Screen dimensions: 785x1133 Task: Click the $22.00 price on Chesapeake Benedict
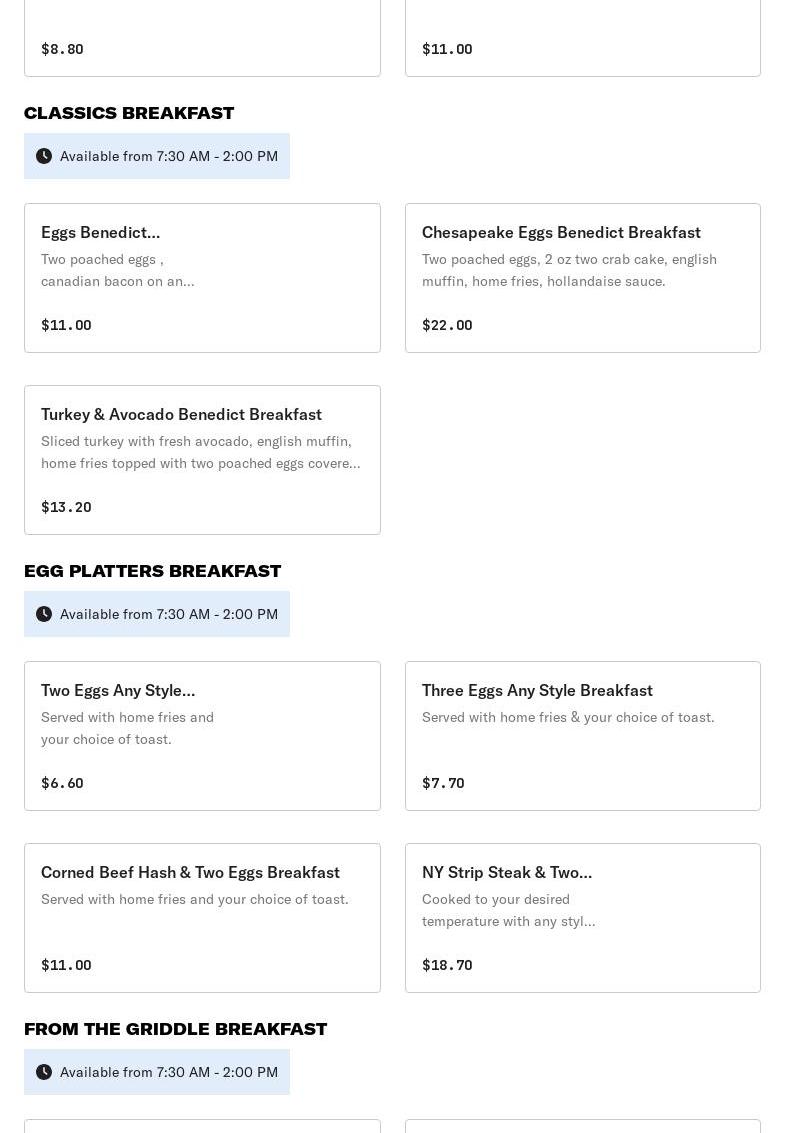(447, 325)
